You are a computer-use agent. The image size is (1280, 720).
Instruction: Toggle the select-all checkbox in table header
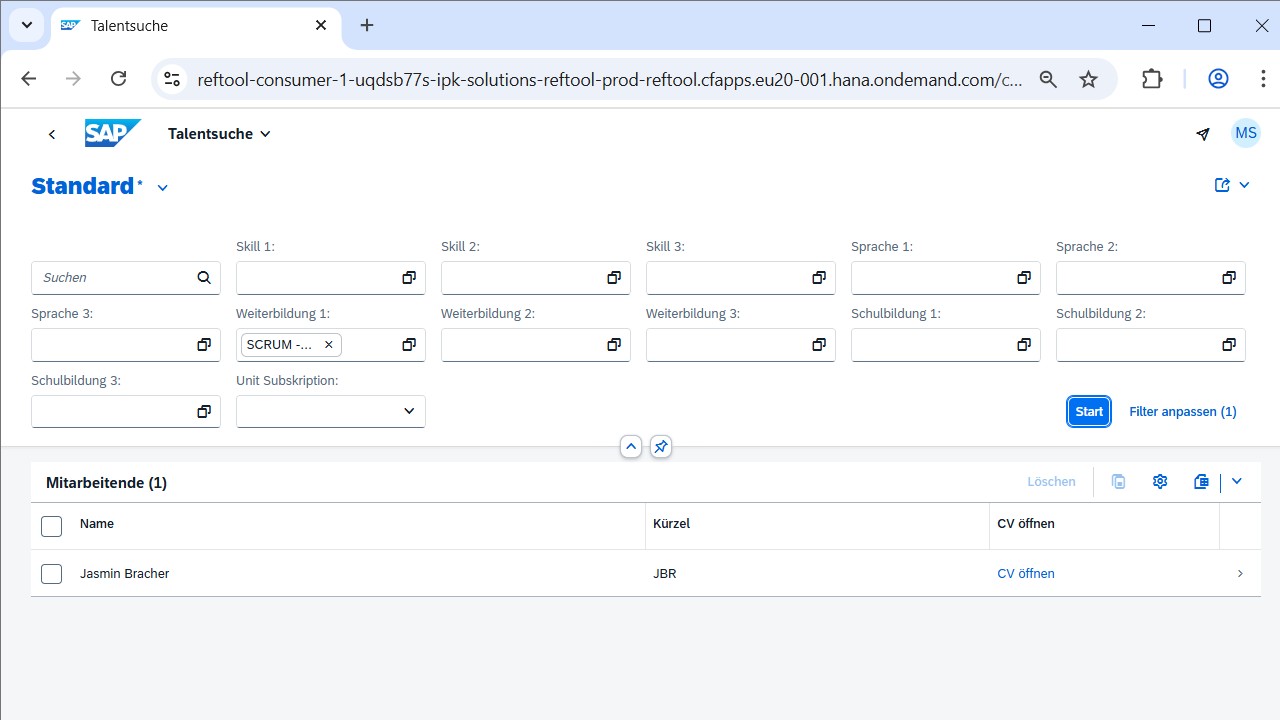(x=52, y=525)
